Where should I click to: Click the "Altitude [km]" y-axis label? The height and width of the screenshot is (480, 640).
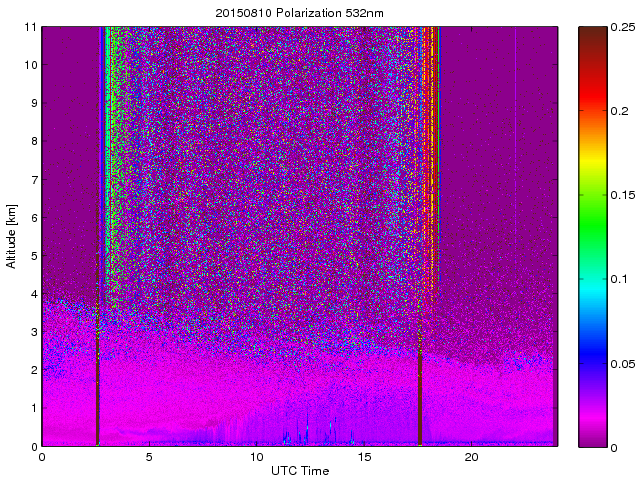coord(12,236)
